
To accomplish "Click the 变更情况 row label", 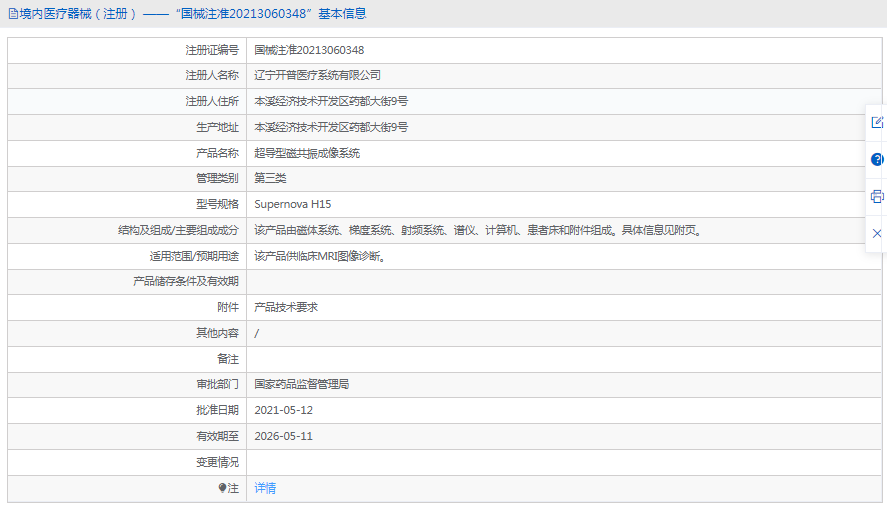I will [217, 462].
